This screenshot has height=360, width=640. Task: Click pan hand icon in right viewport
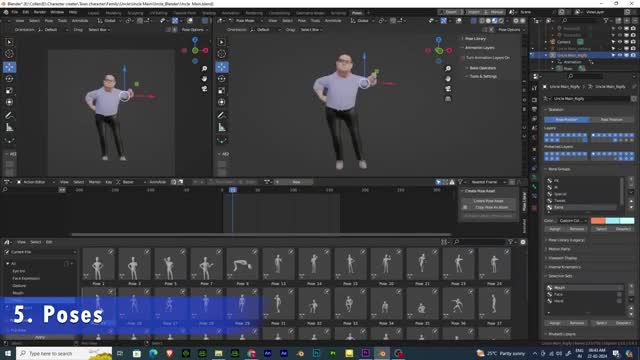pos(448,78)
